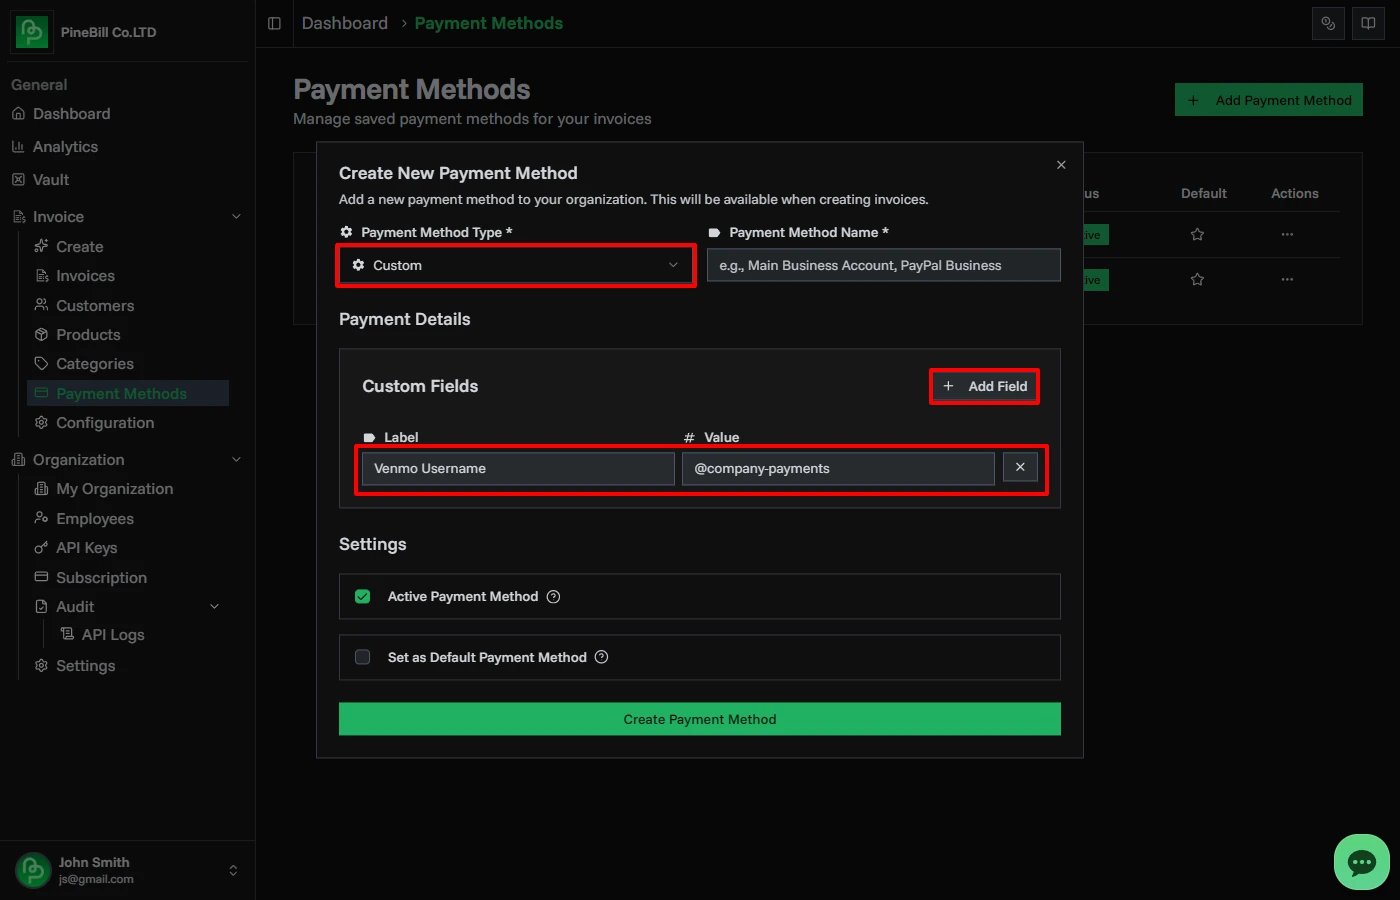Collapse the sidebar using the panel toggle icon
The height and width of the screenshot is (900, 1400).
274,23
